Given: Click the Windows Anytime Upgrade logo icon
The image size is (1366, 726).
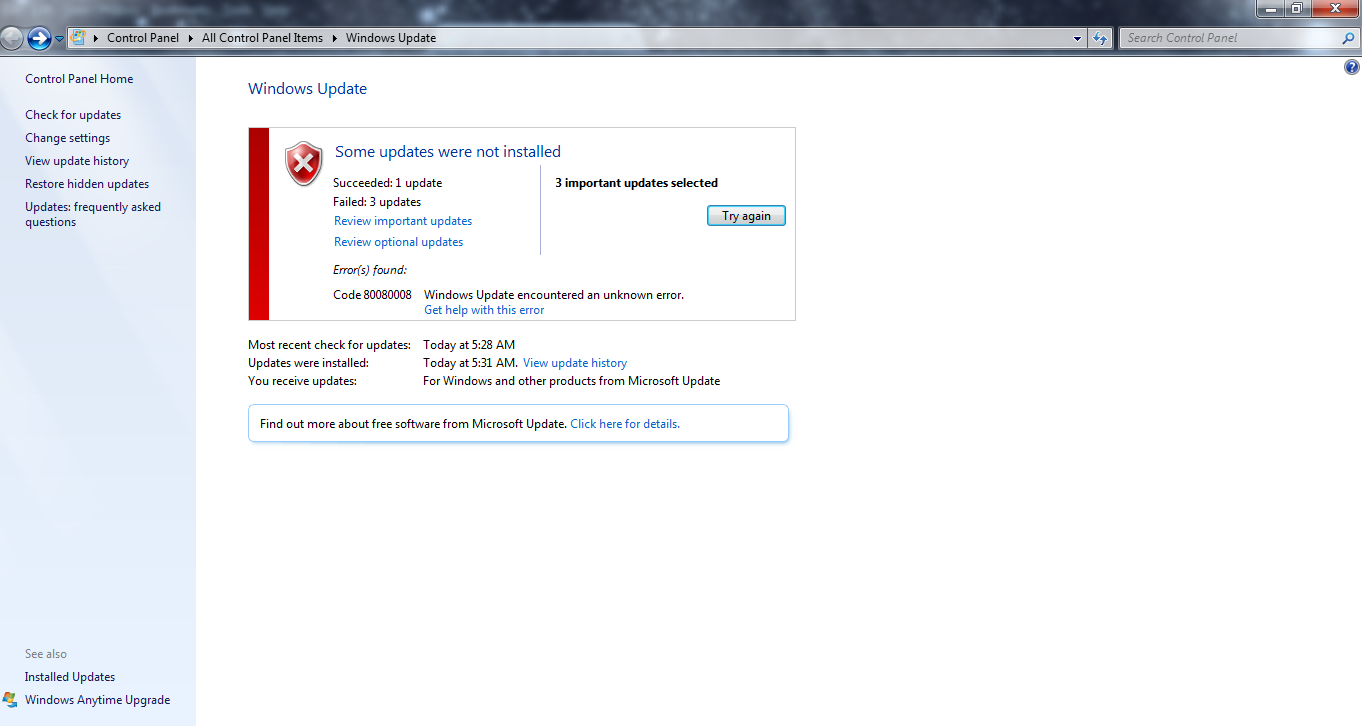Looking at the screenshot, I should (10, 700).
